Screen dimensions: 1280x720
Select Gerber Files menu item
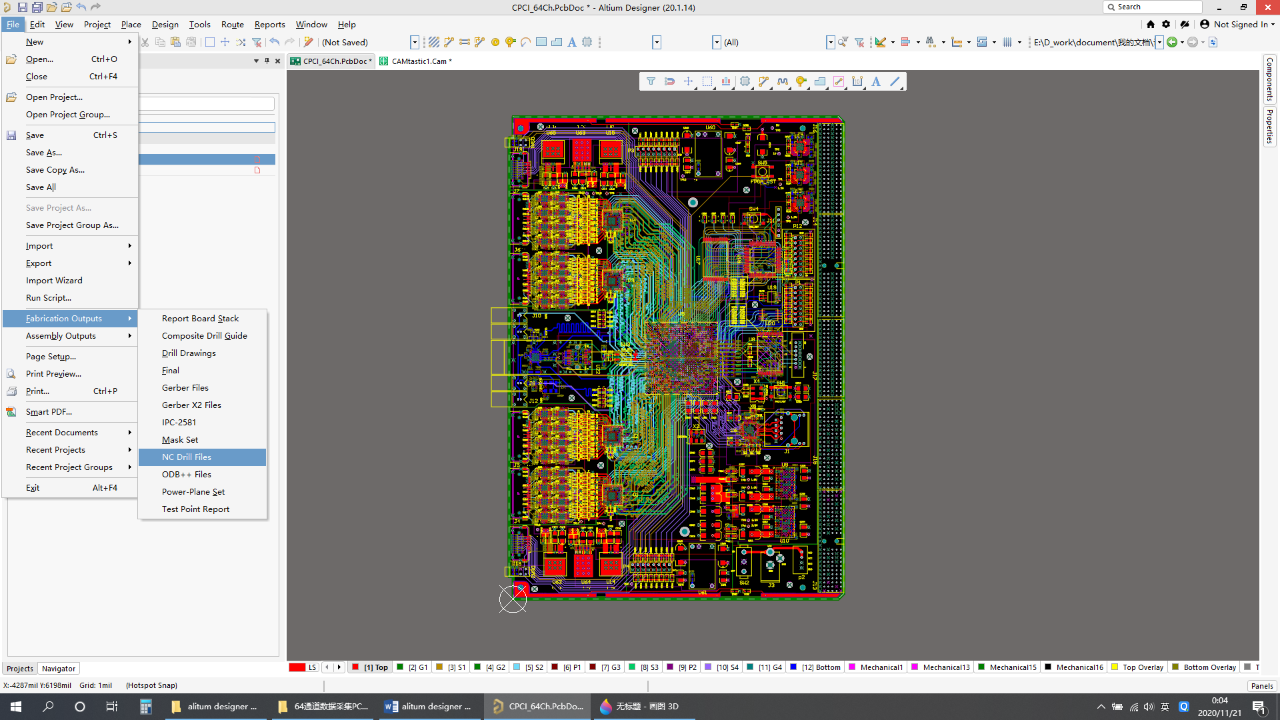click(x=203, y=388)
